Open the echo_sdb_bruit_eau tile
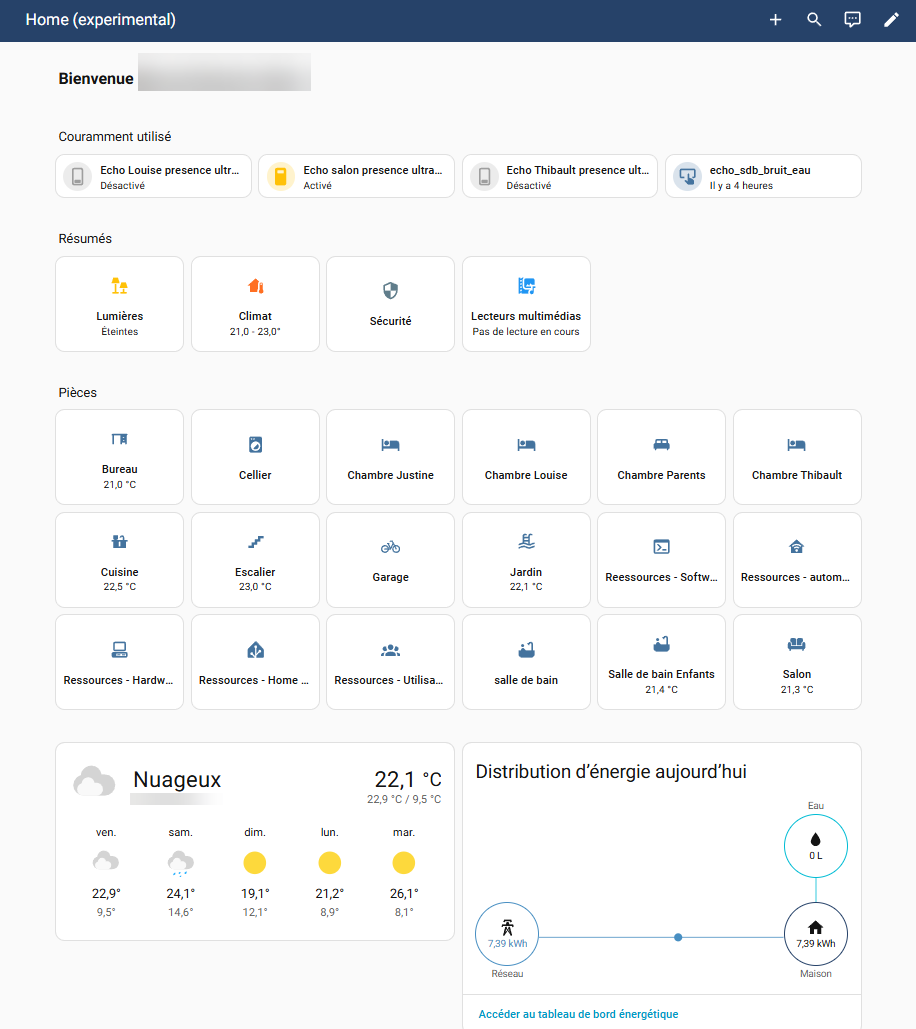 coord(762,176)
